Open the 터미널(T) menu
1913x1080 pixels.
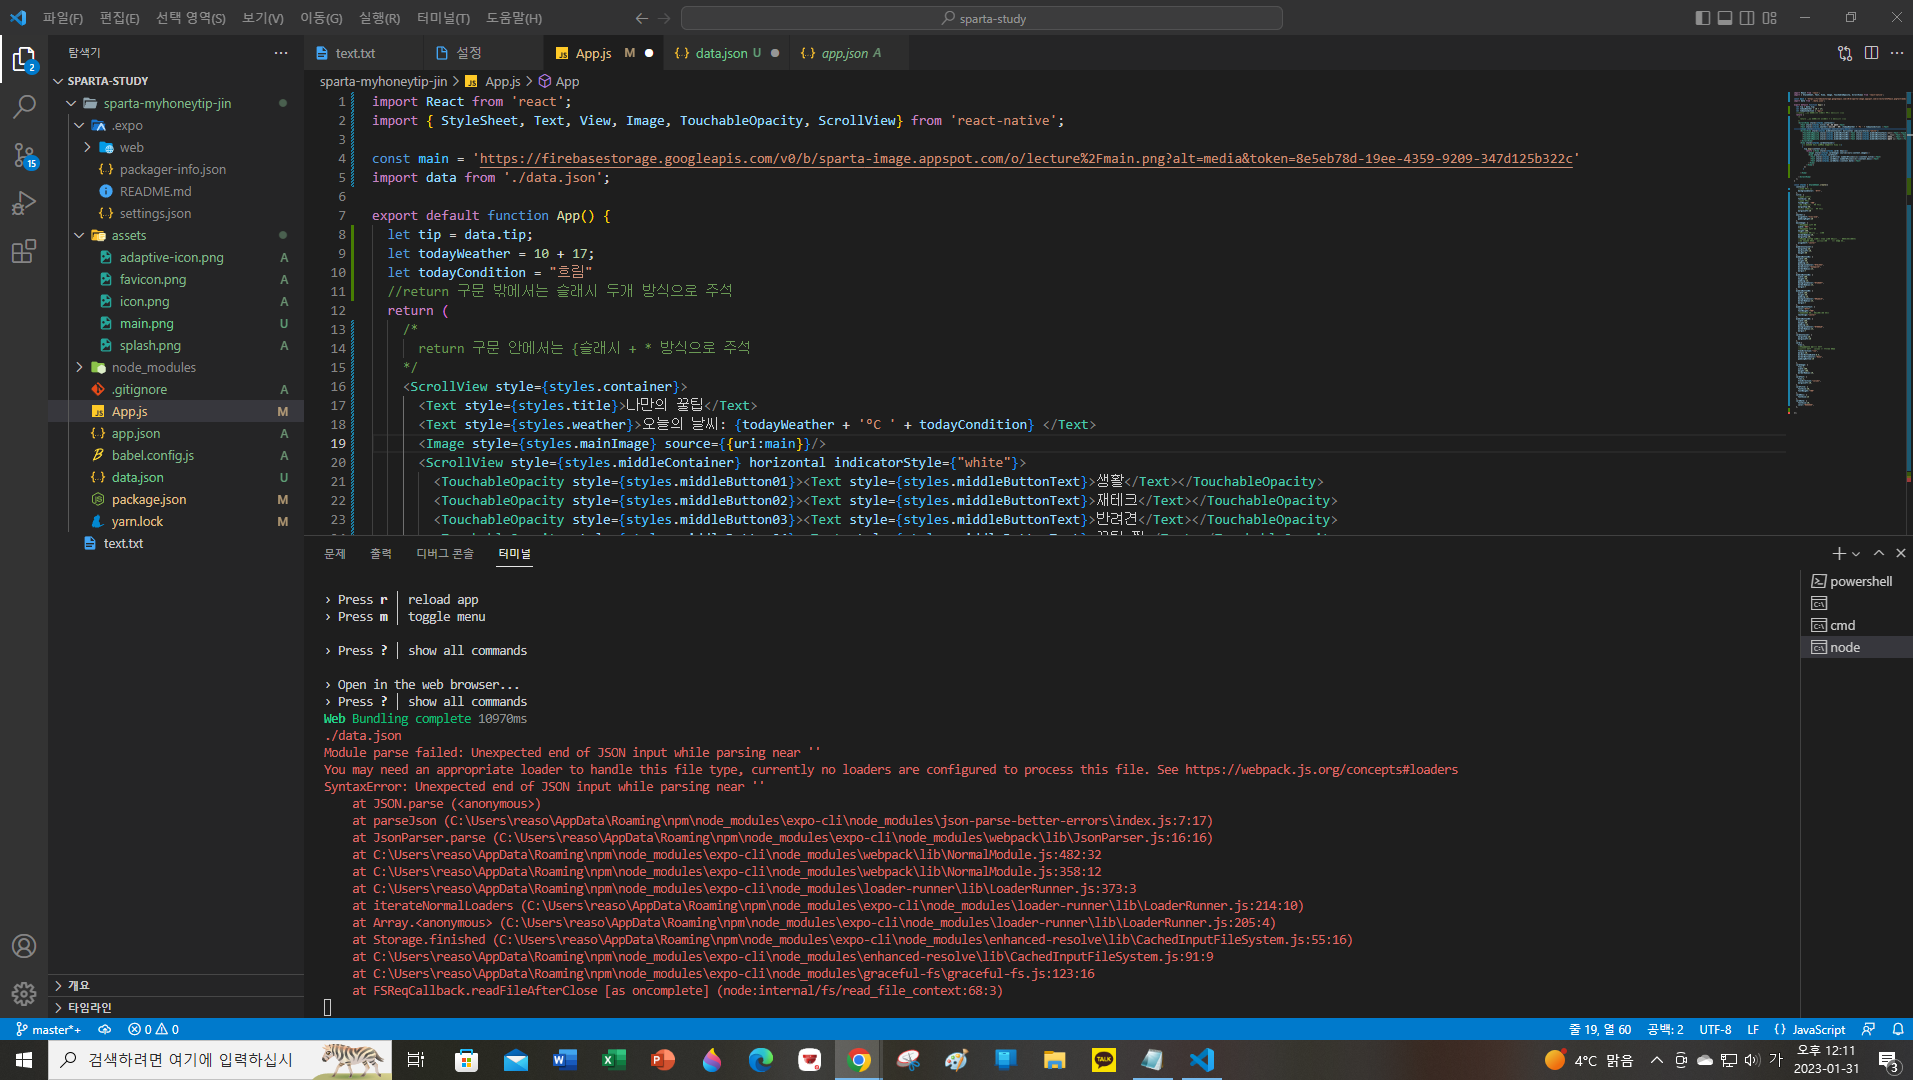(x=443, y=18)
